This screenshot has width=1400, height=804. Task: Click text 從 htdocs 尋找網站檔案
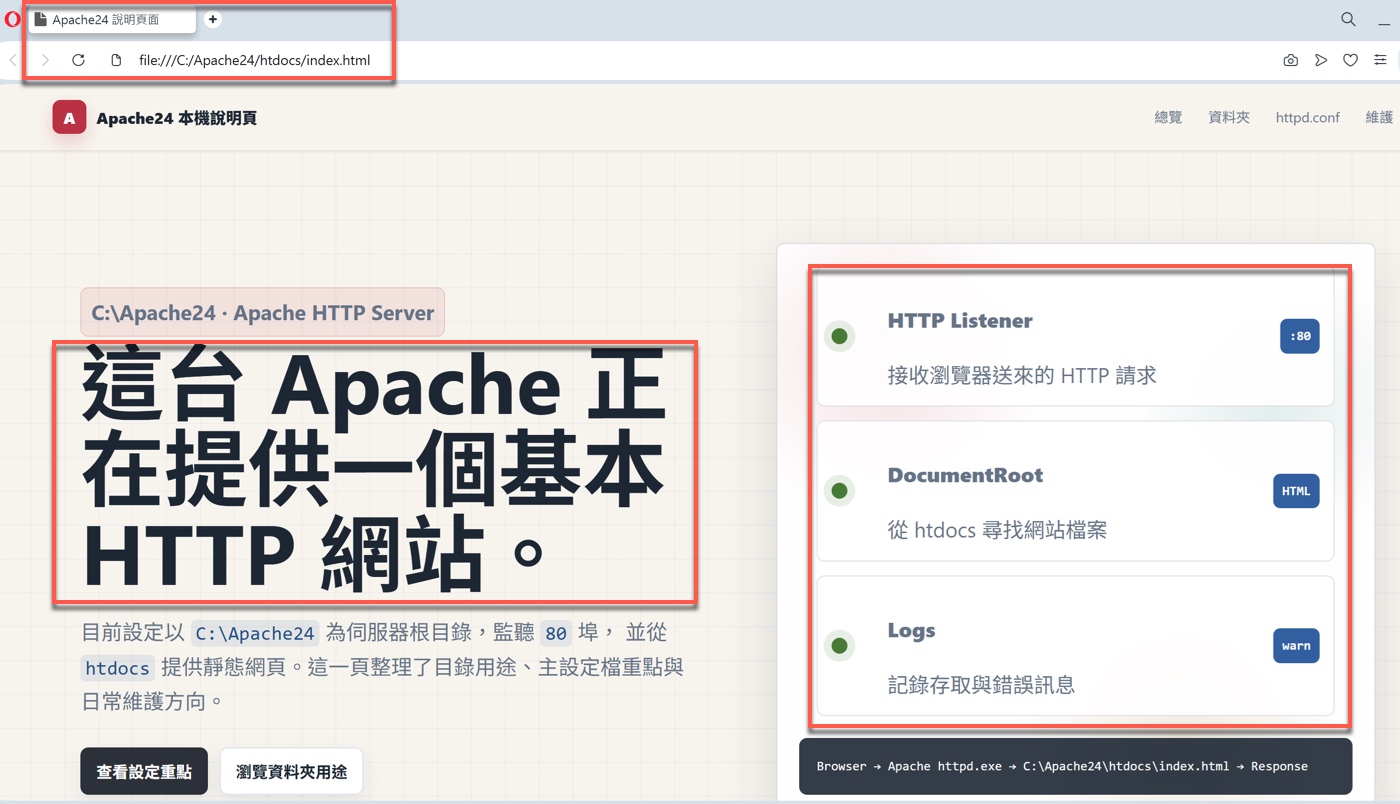pyautogui.click(x=997, y=530)
